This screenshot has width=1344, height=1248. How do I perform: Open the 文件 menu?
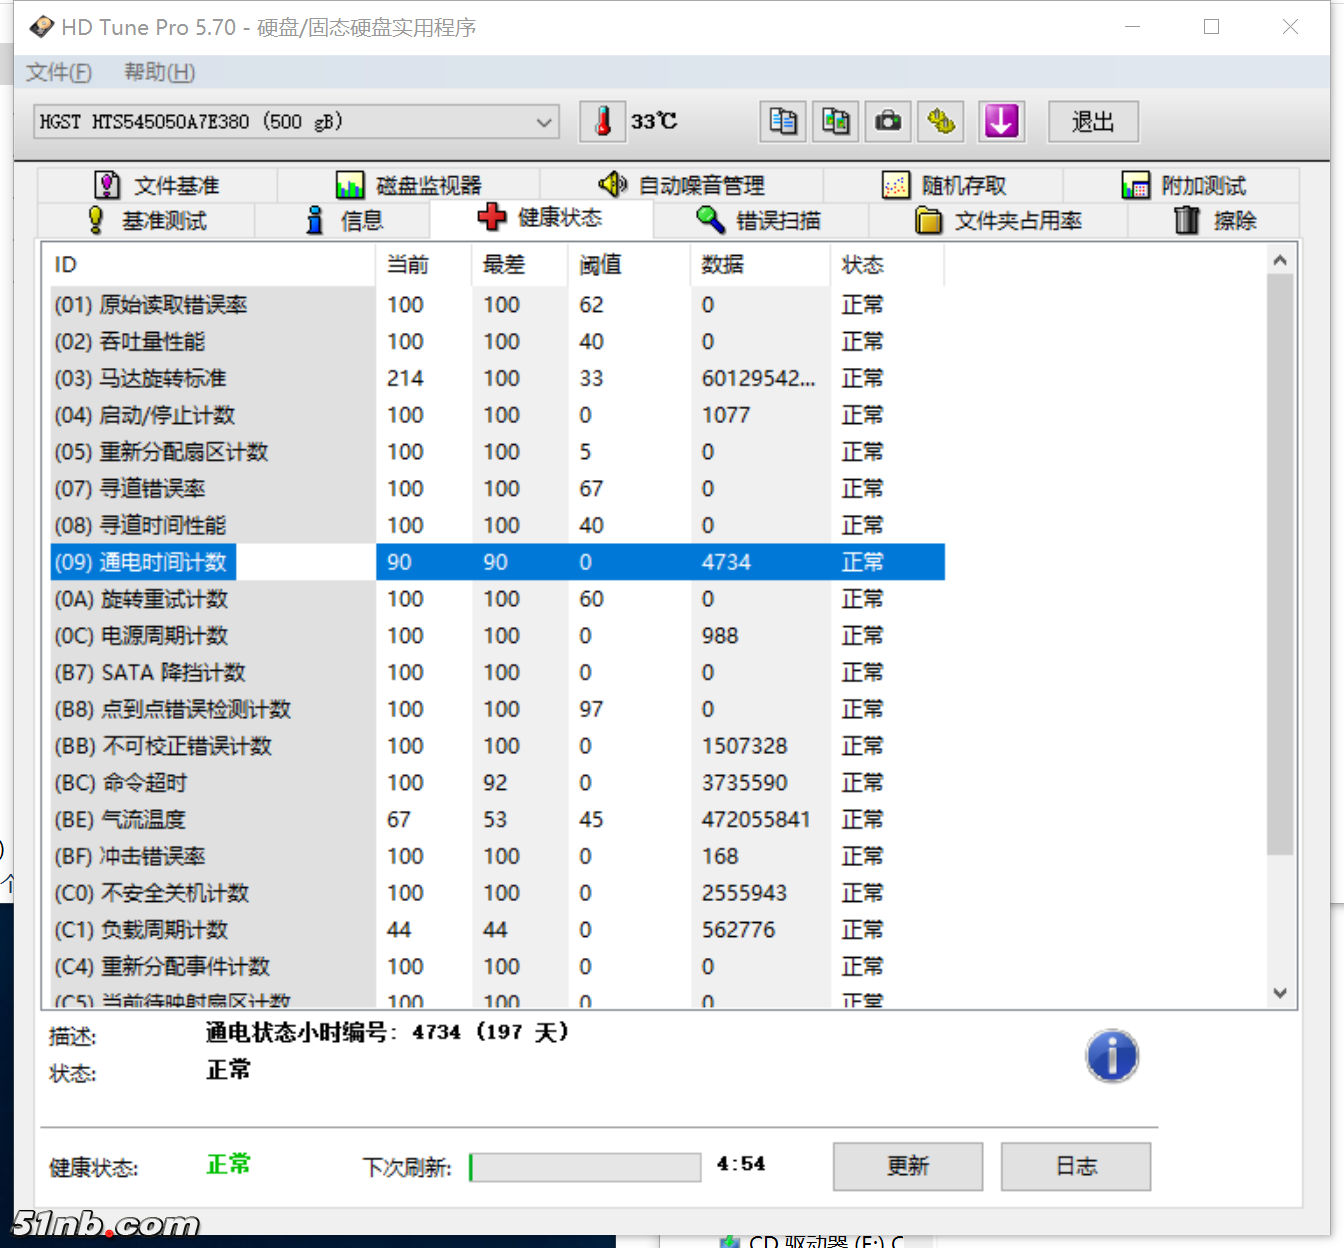[59, 72]
